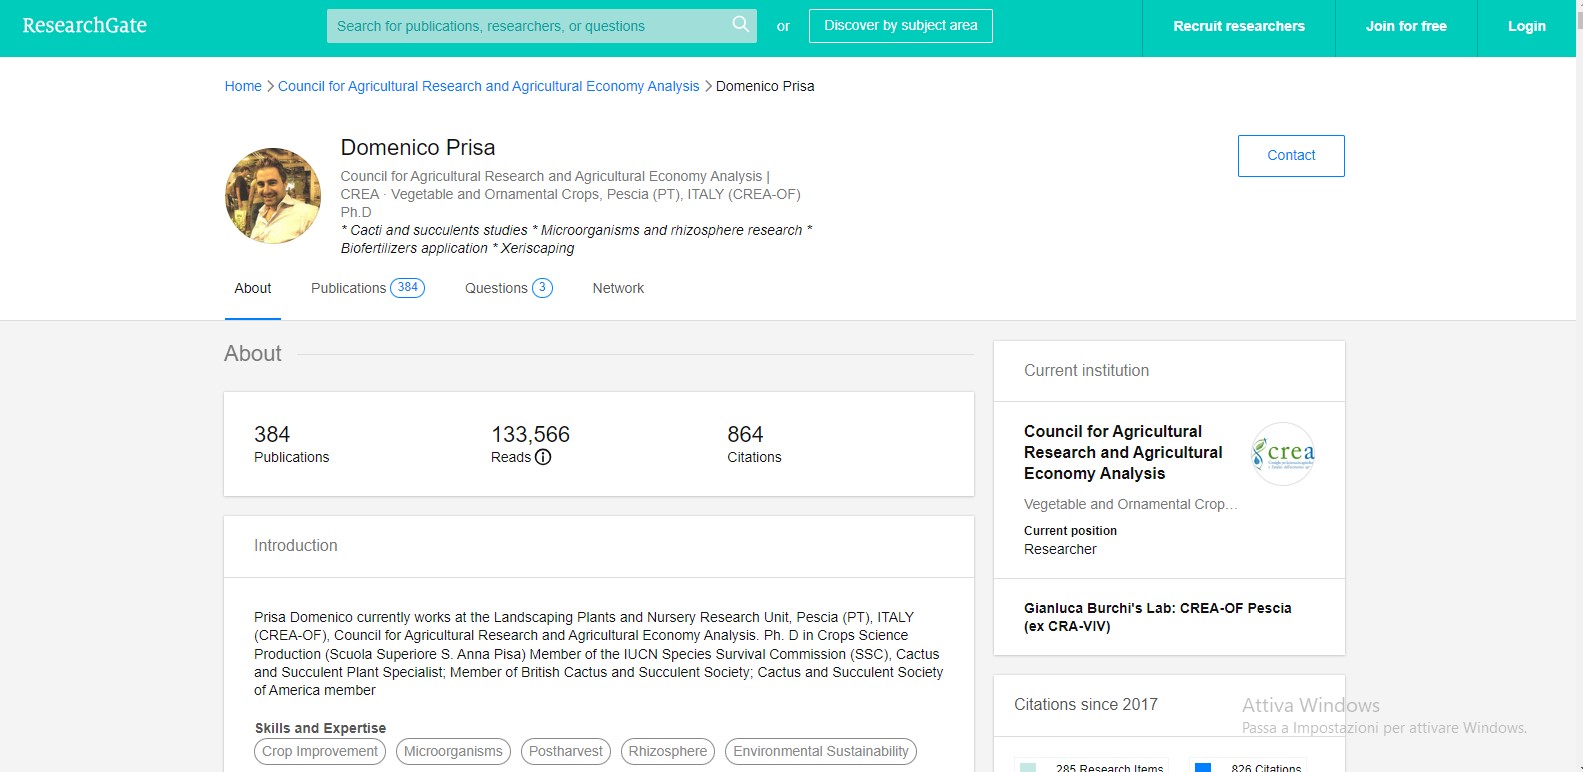Switch to the Publications tab
This screenshot has height=772, width=1583.
366,288
